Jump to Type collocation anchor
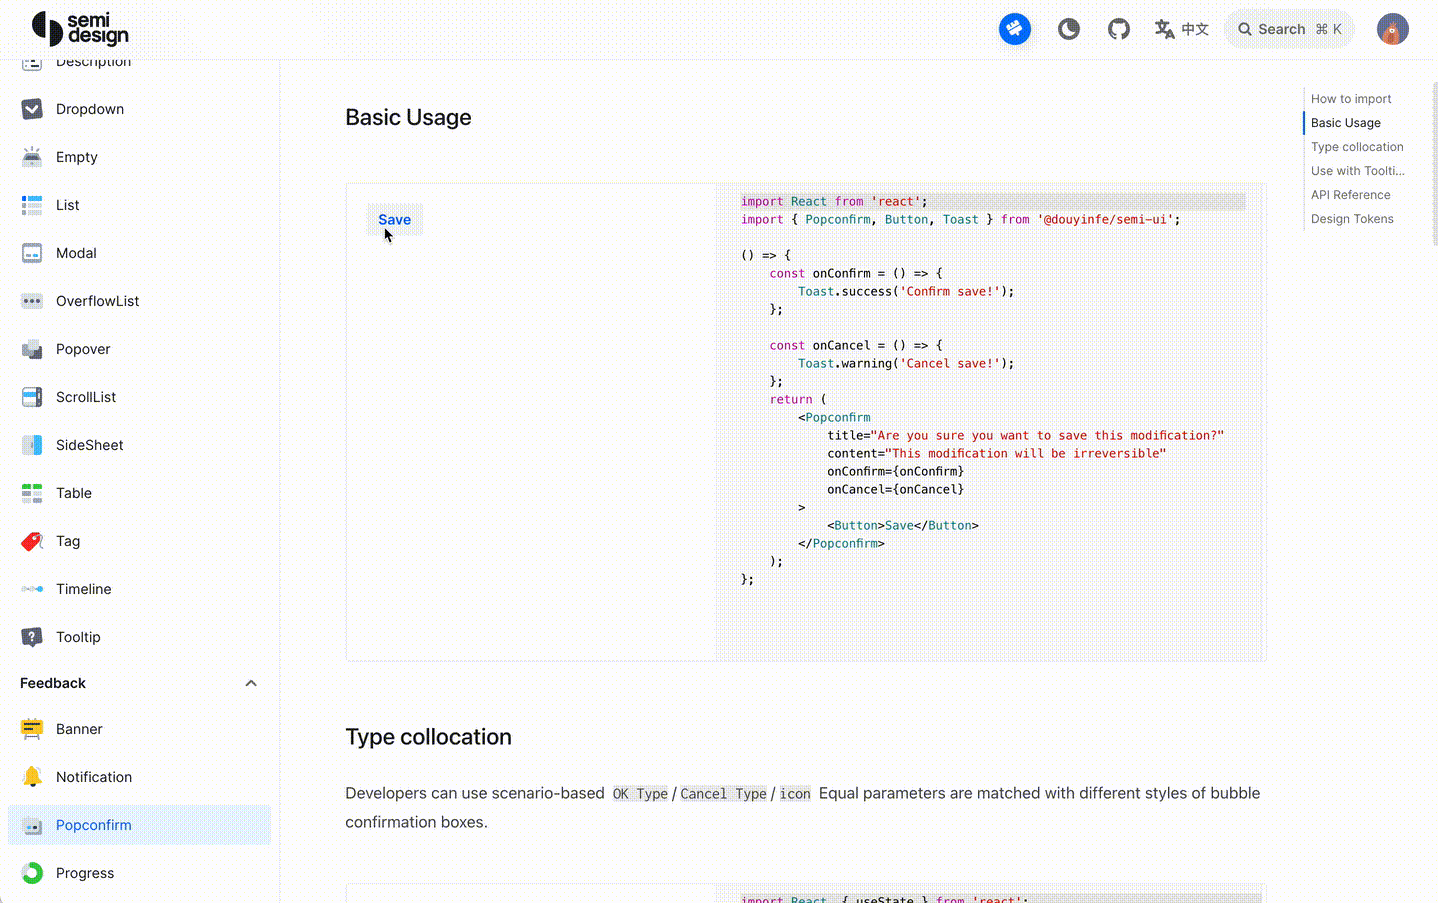 click(1357, 147)
